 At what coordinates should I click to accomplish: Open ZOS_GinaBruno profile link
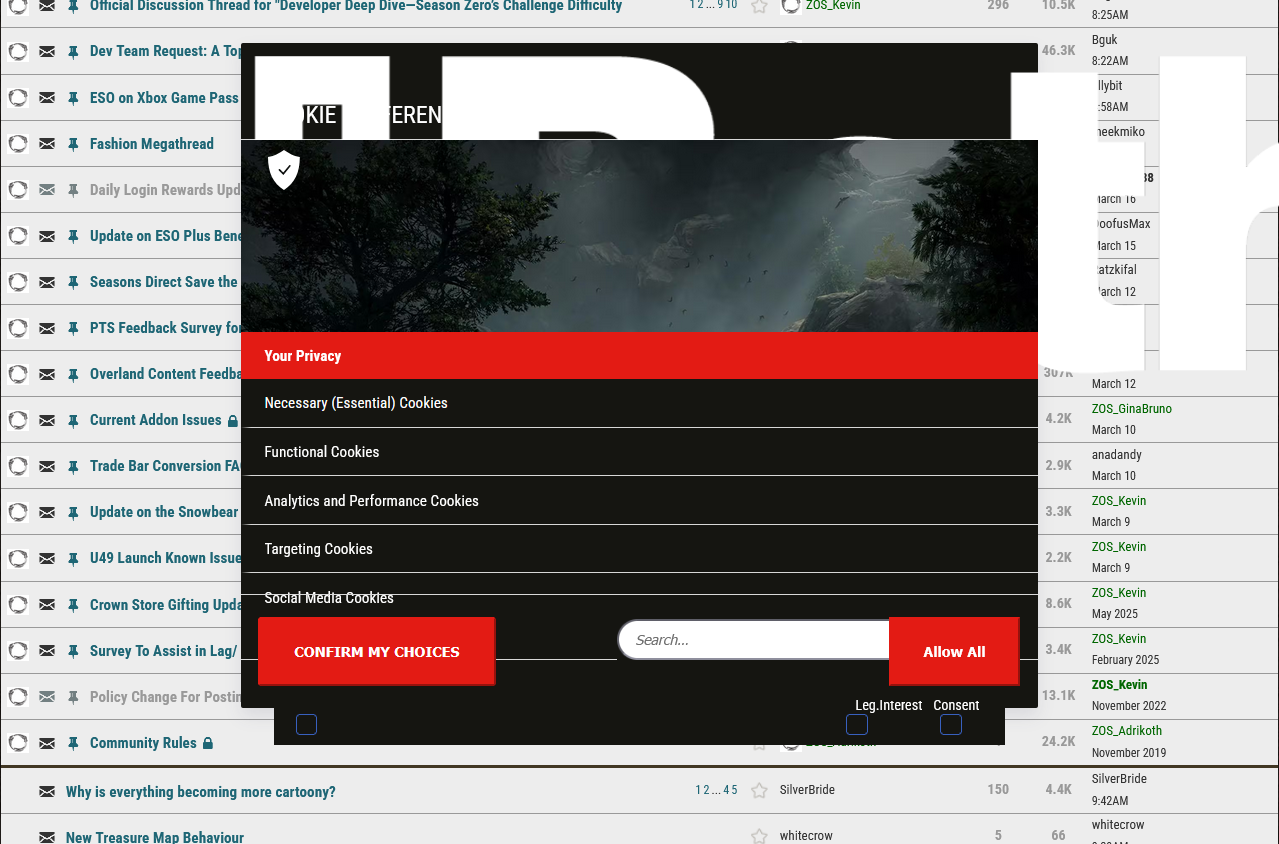click(1132, 409)
